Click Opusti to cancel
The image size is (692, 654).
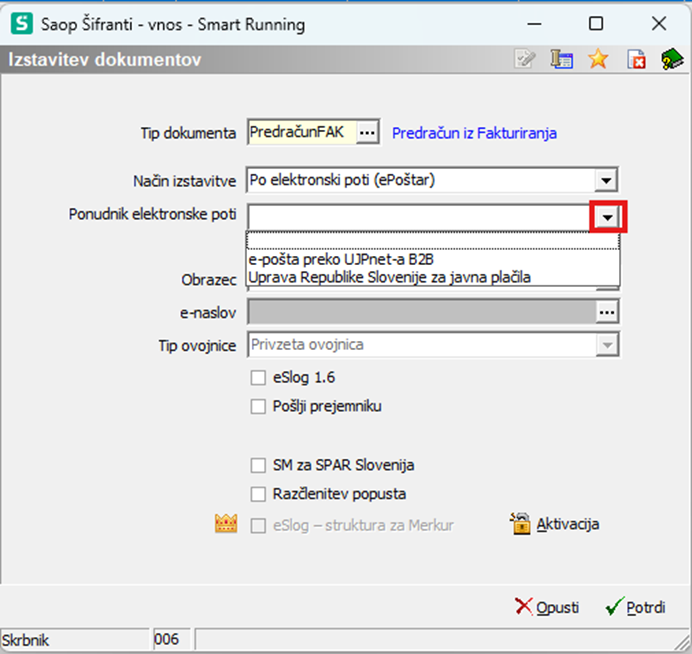point(547,607)
